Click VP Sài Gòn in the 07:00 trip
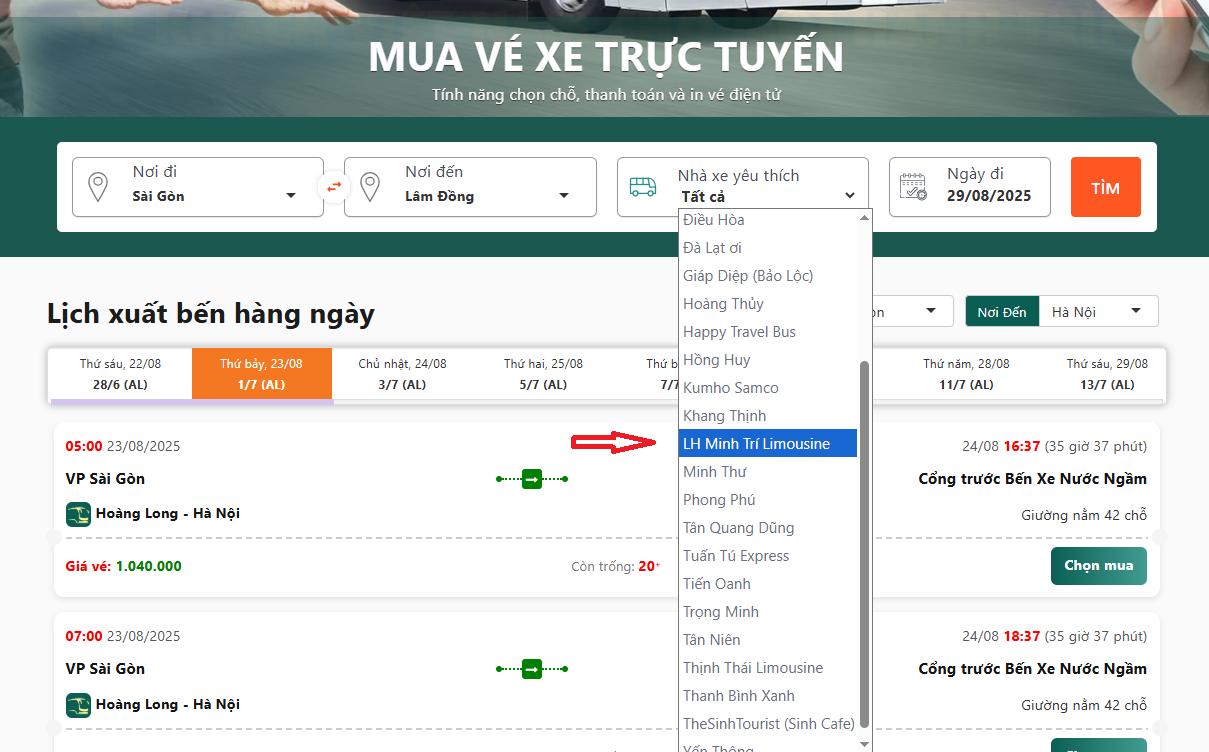1209x752 pixels. [x=105, y=669]
